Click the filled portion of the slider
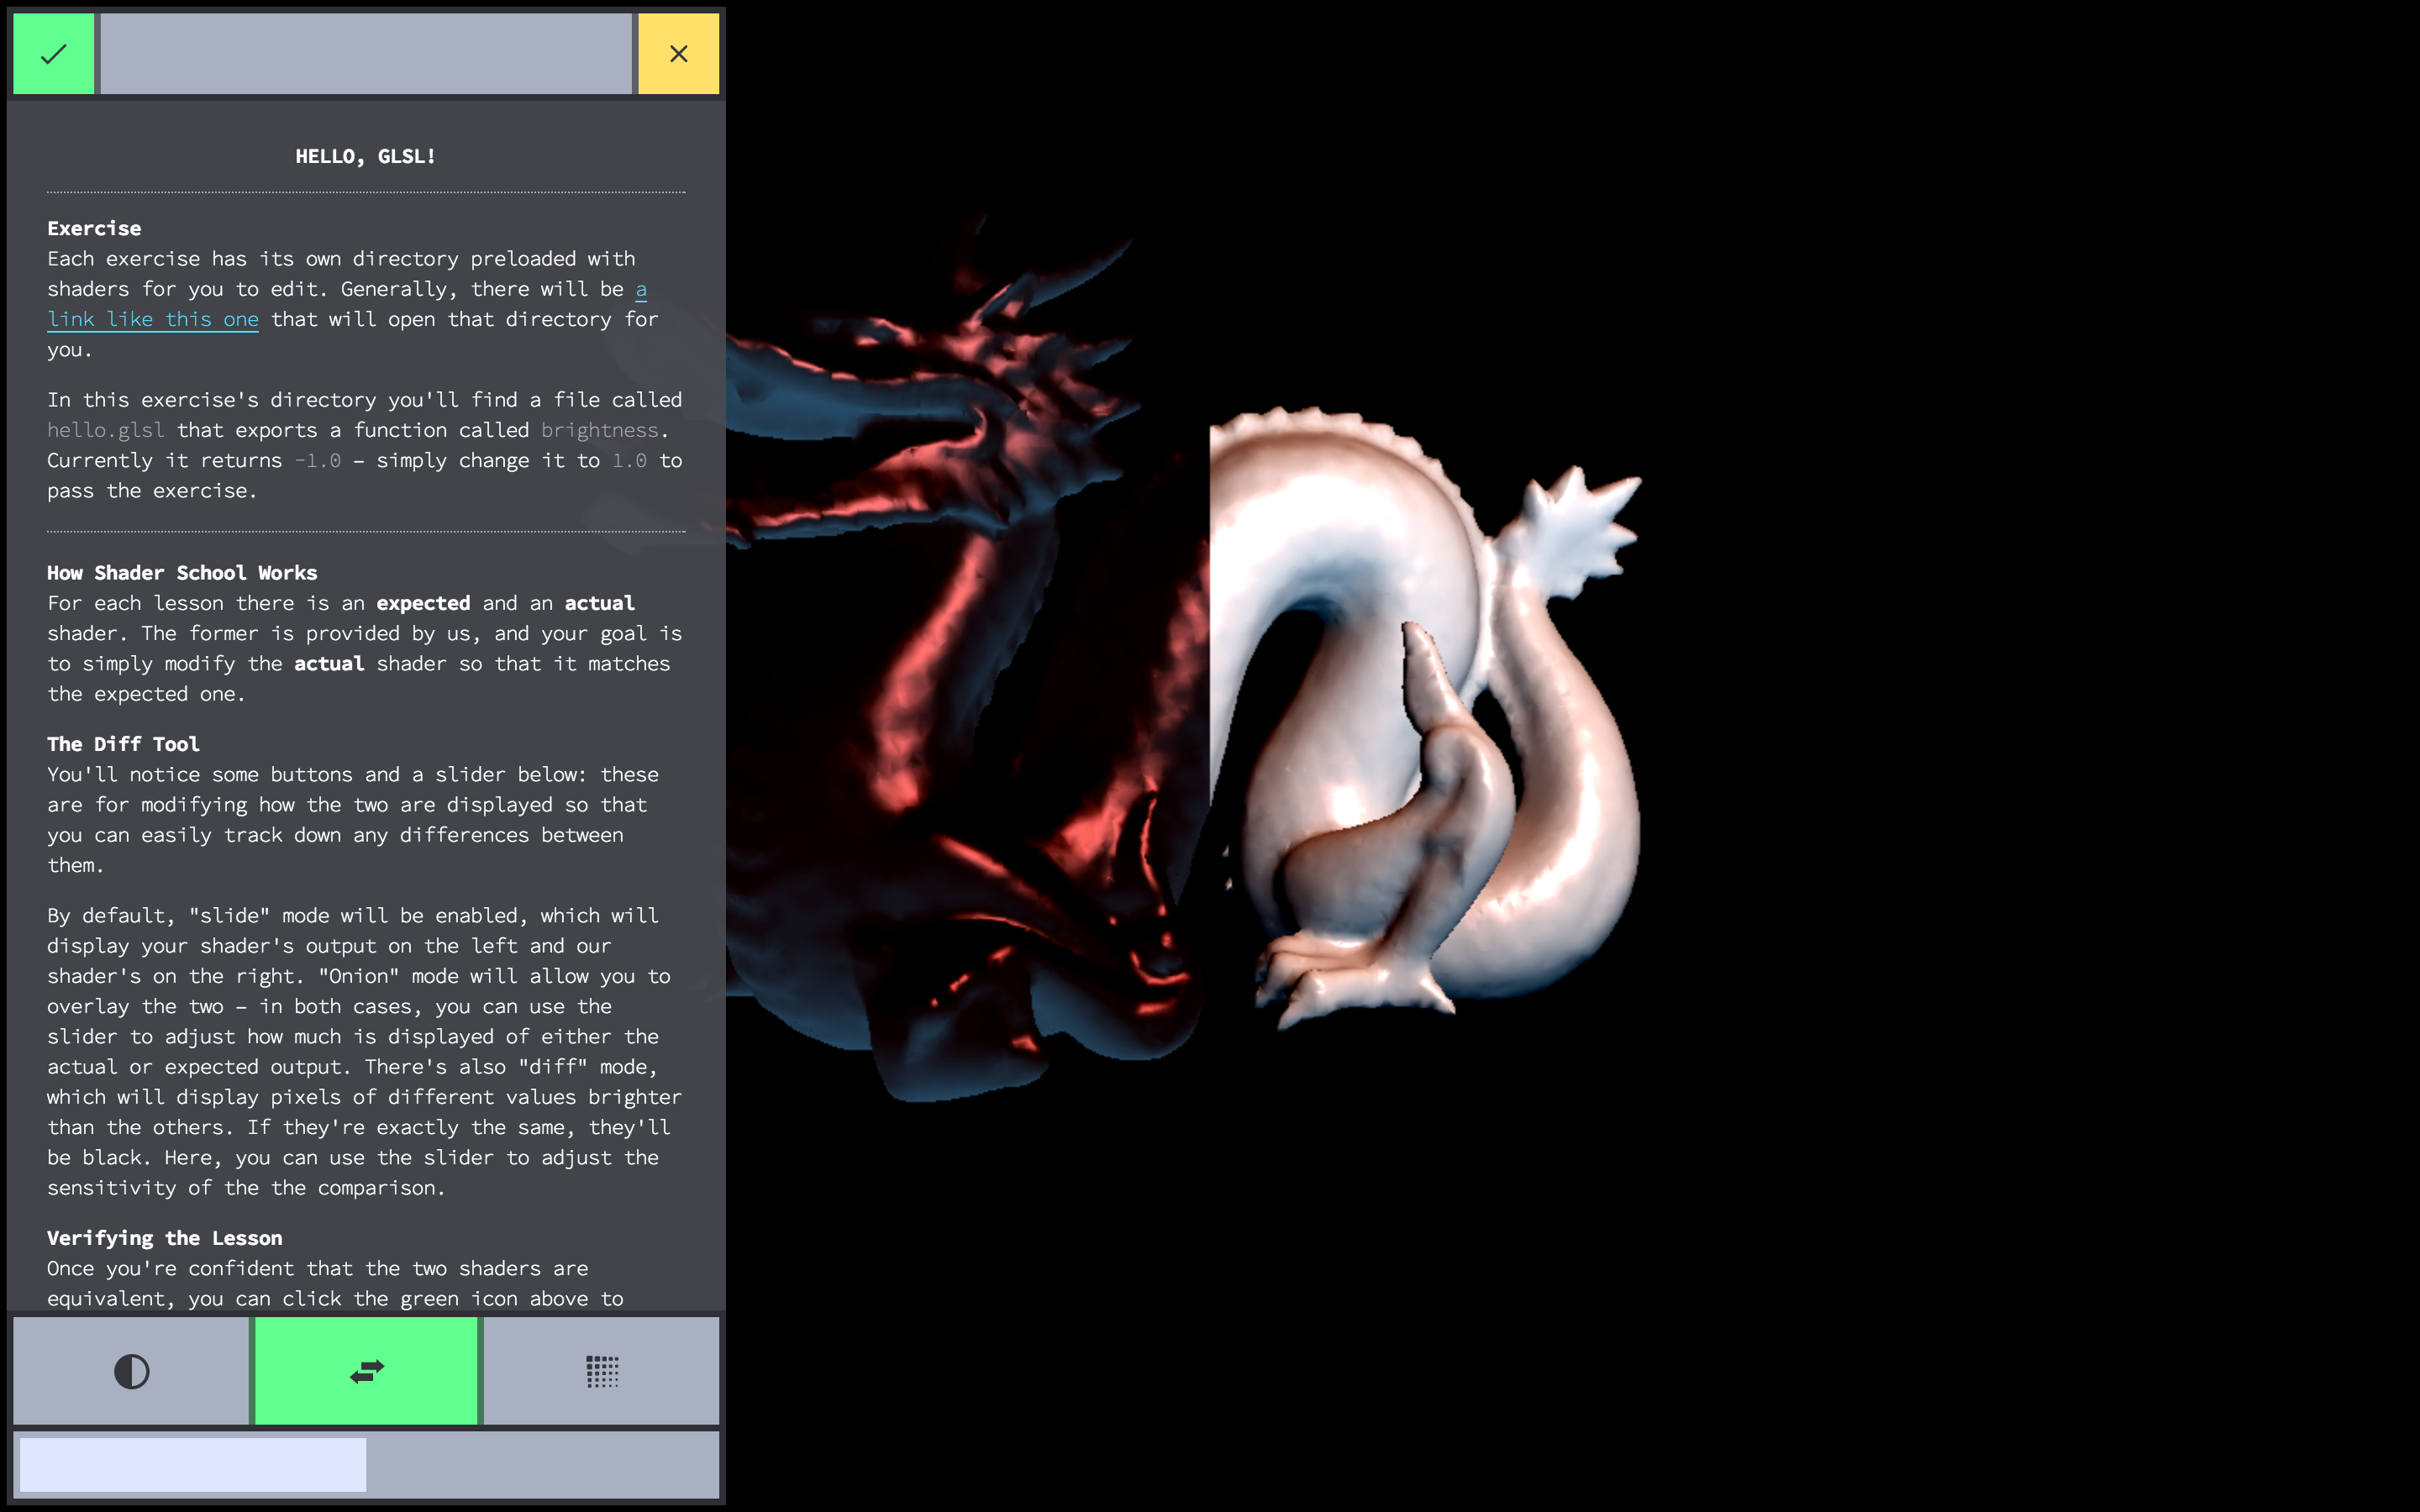 [192, 1464]
